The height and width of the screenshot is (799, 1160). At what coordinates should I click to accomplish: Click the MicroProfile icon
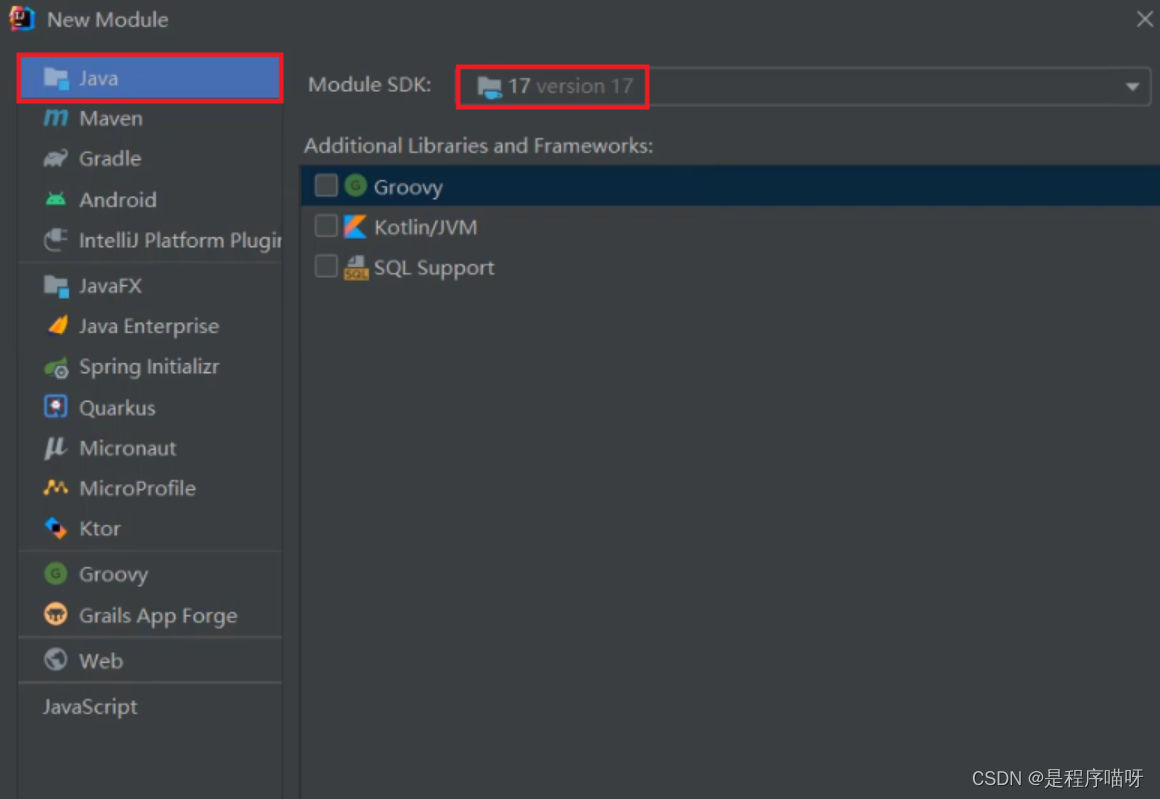tap(56, 488)
